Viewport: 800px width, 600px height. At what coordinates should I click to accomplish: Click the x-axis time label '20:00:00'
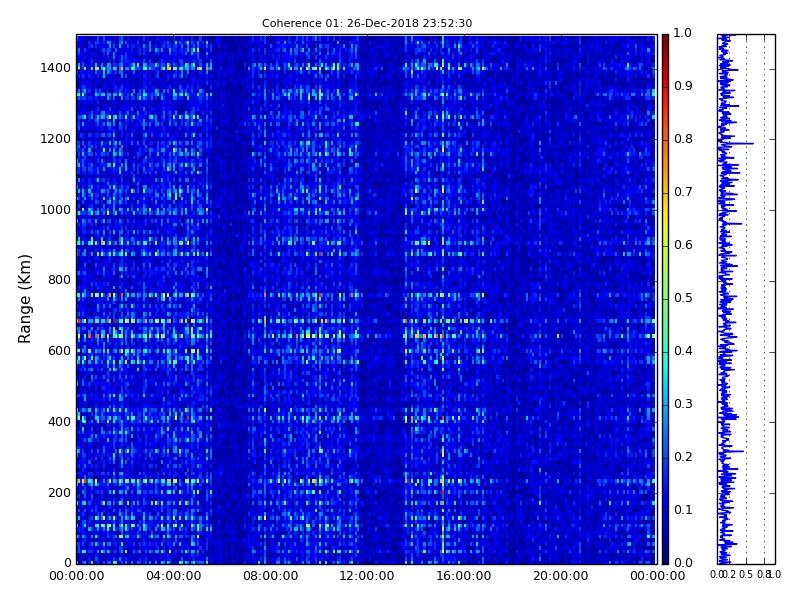click(x=561, y=576)
